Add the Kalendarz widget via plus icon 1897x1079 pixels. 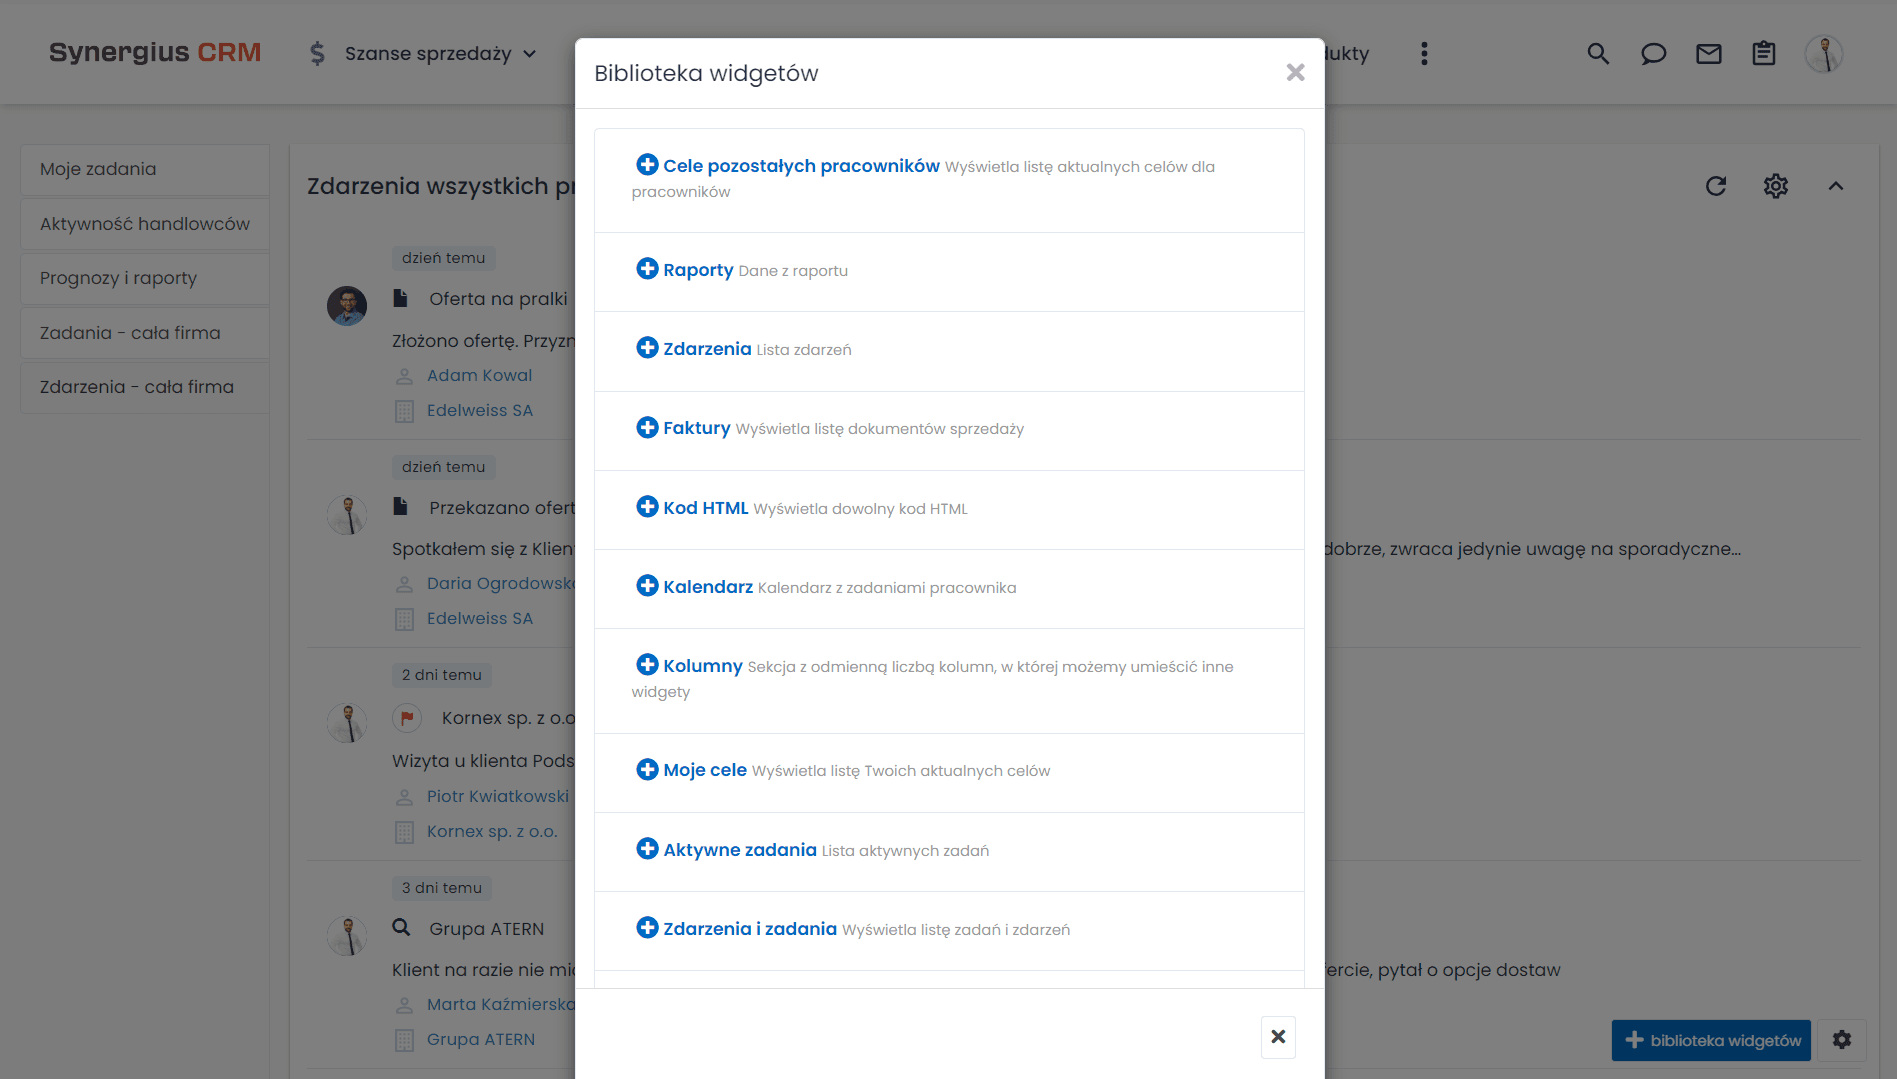point(647,586)
